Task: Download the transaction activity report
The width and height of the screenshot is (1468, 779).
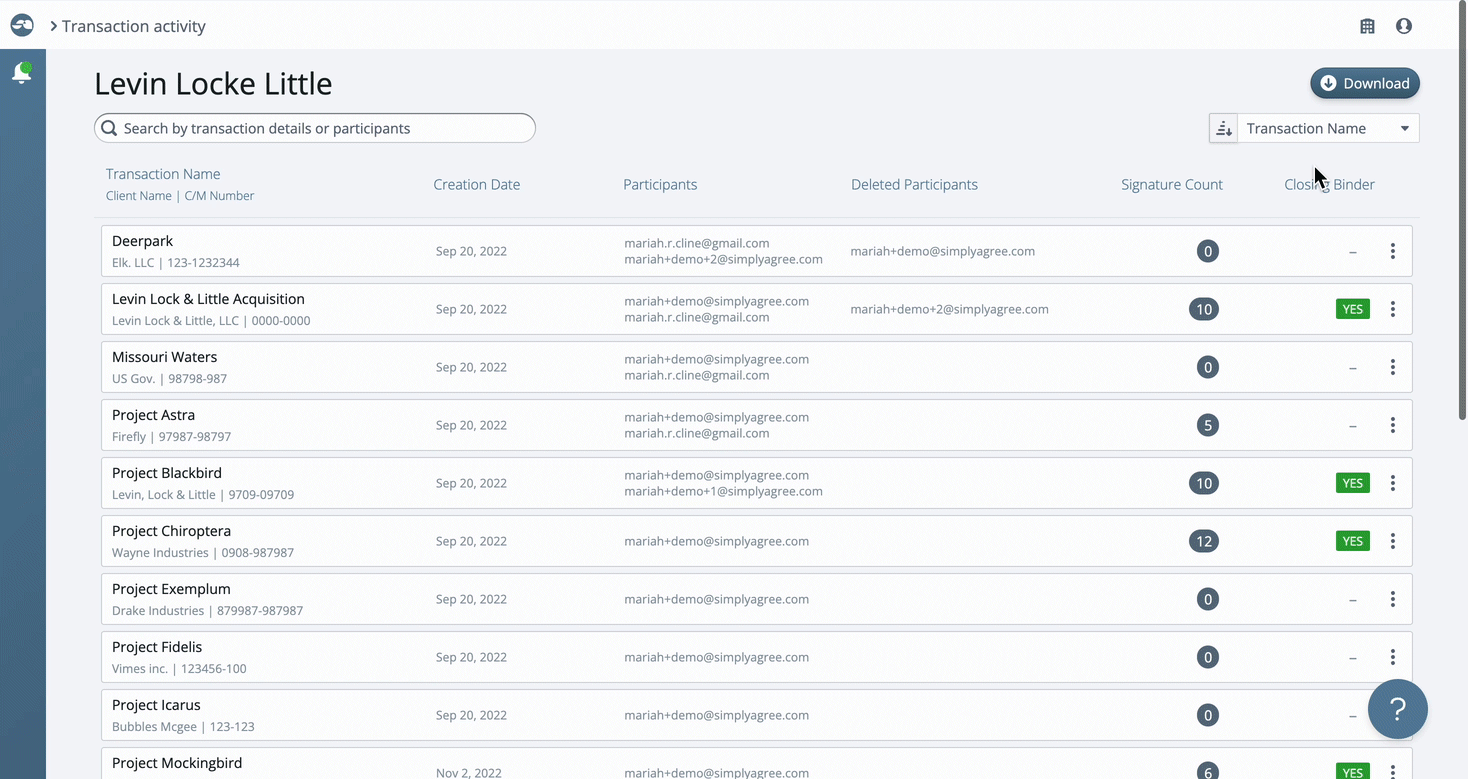Action: coord(1365,83)
